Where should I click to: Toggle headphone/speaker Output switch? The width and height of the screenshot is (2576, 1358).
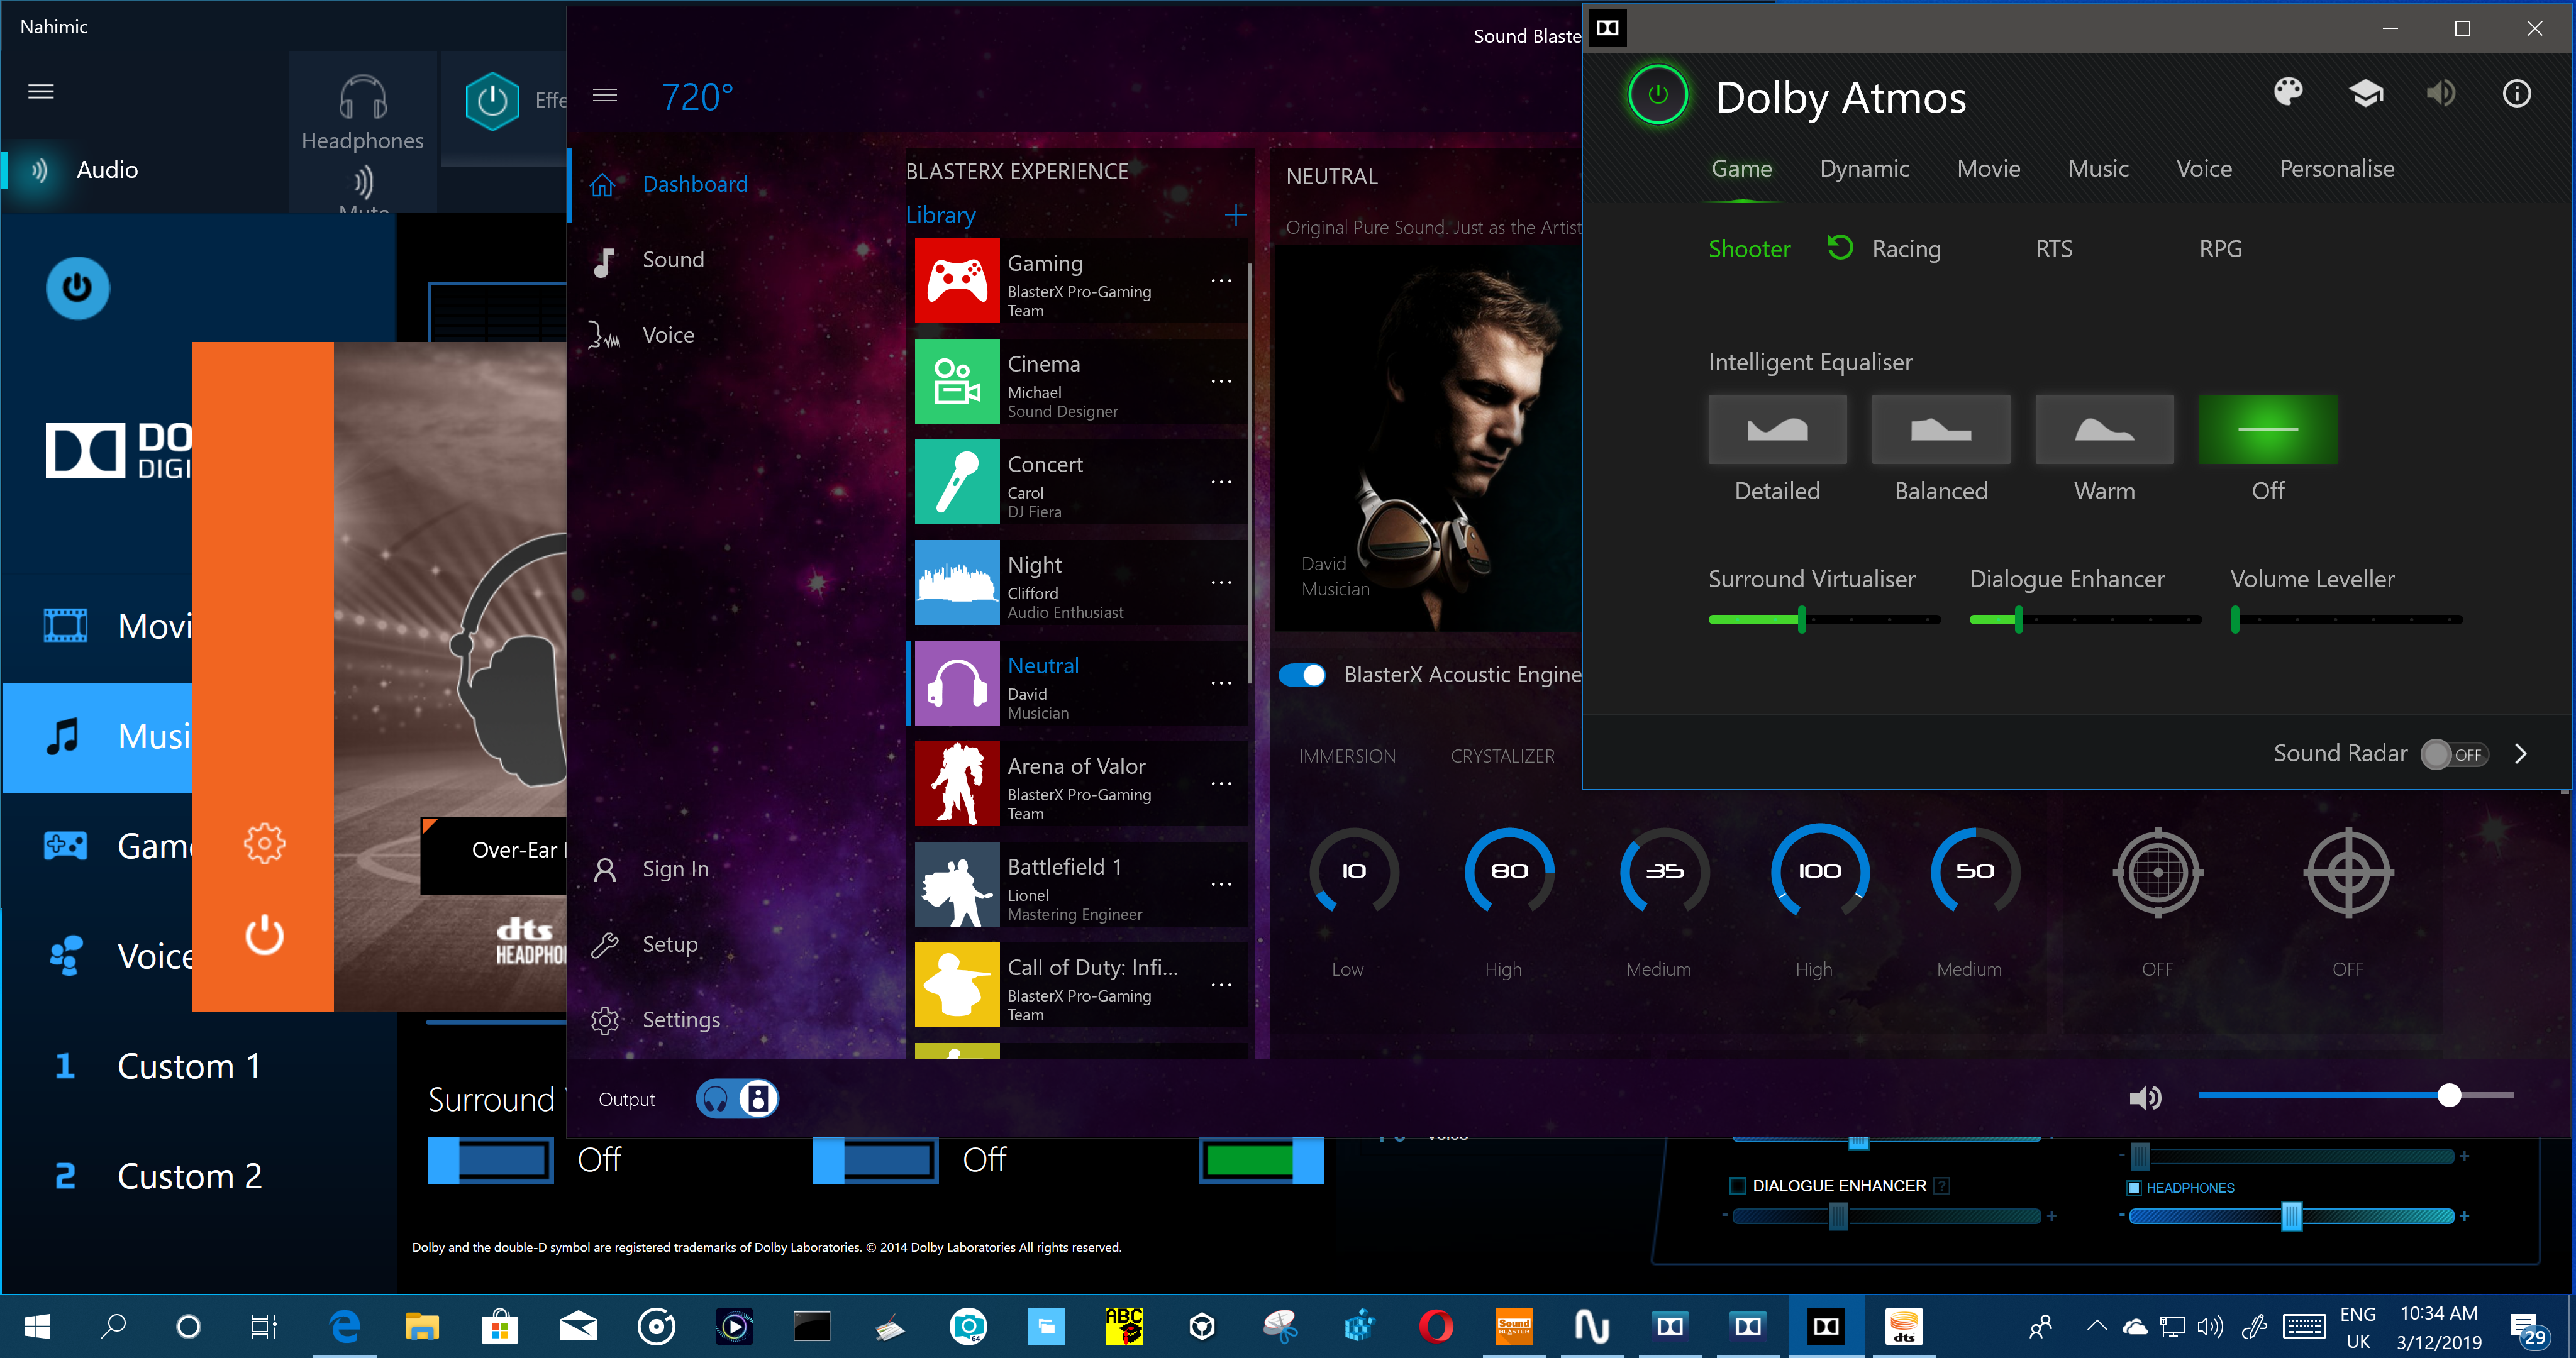point(737,1099)
